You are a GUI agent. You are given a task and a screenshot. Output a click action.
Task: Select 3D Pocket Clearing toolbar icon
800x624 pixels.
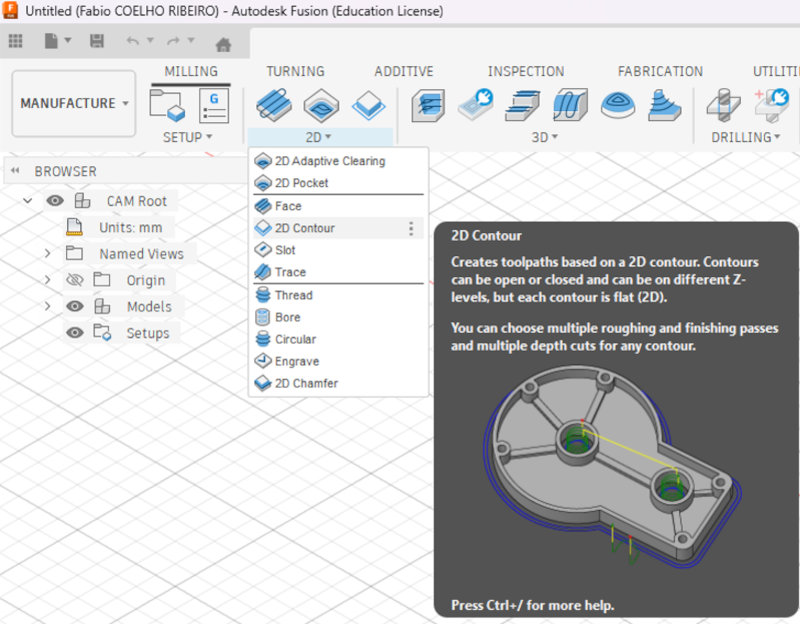[476, 104]
